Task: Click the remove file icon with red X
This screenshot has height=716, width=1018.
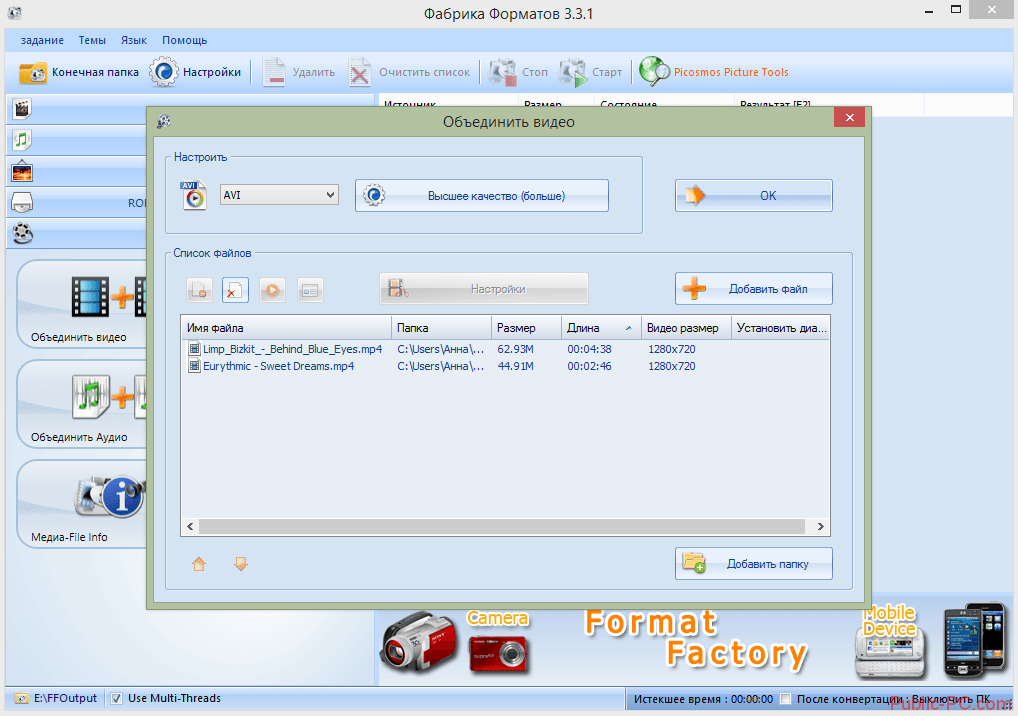Action: point(235,290)
